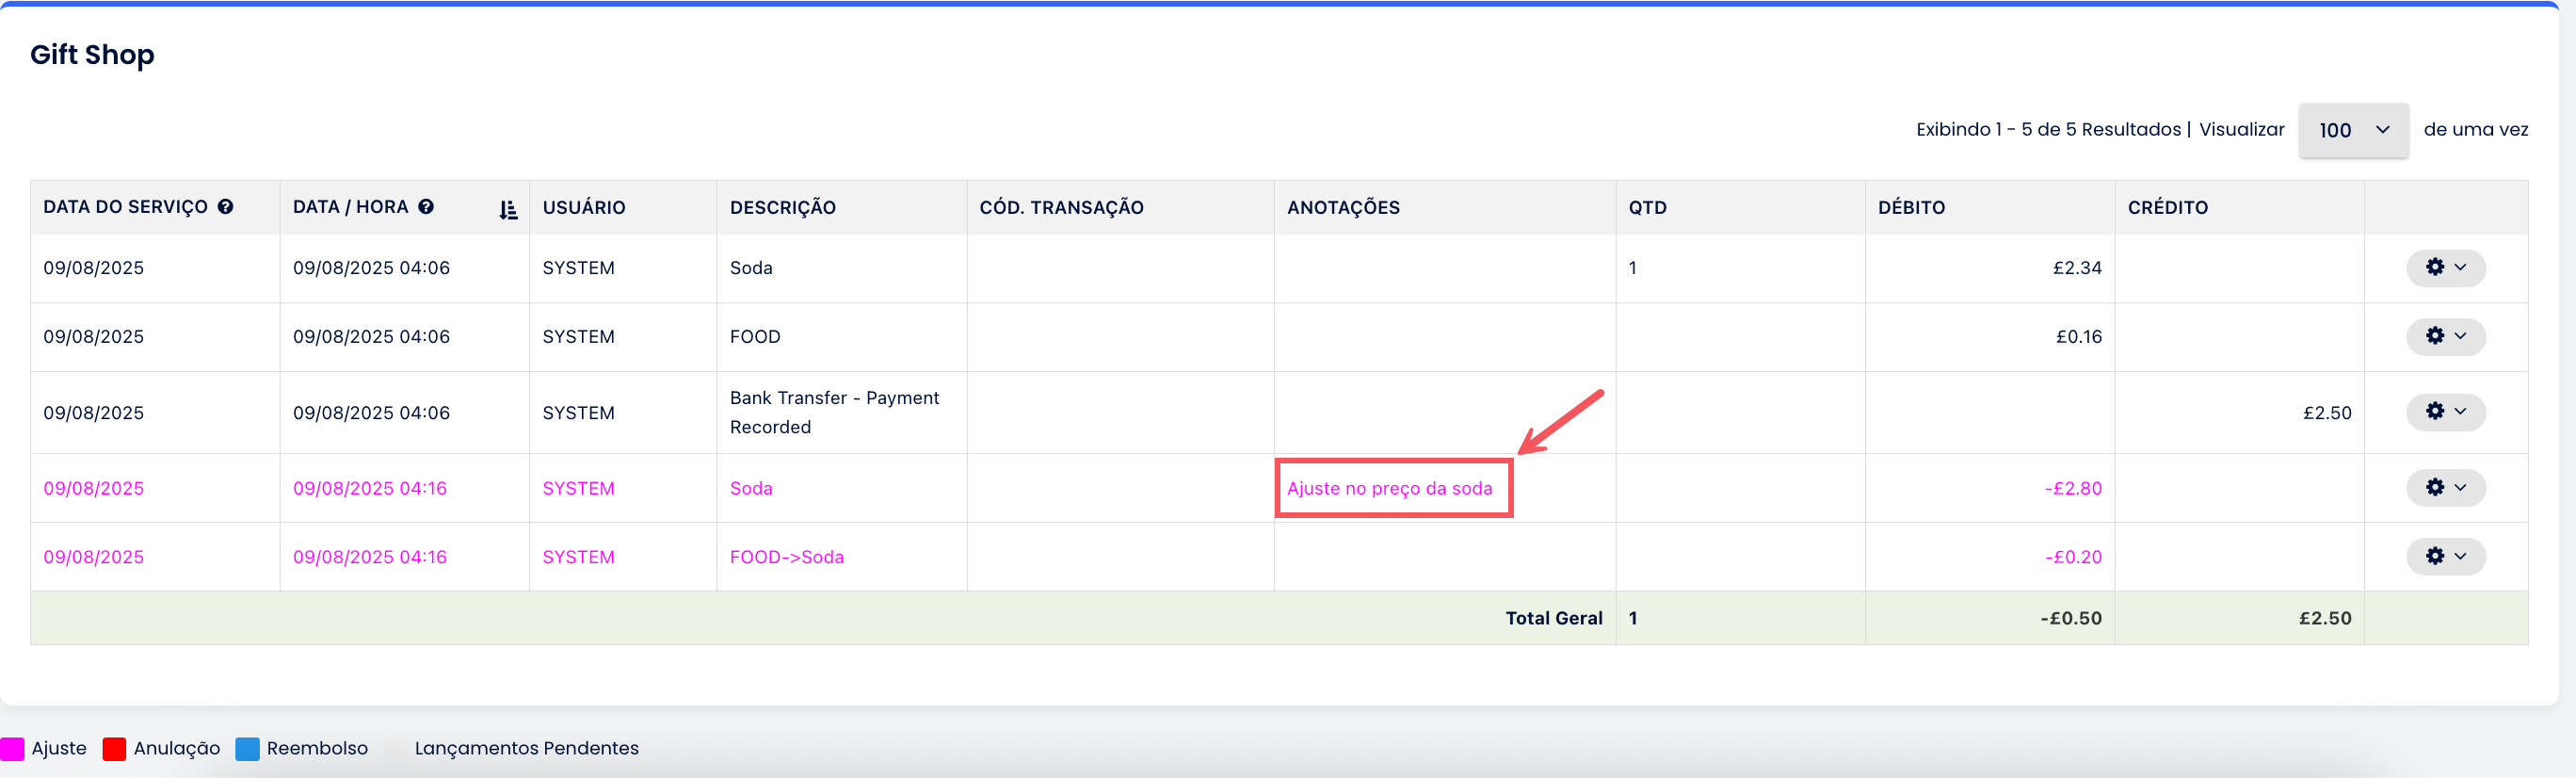This screenshot has height=778, width=2576.
Task: Click the £0.16 debit amount
Action: coord(2078,337)
